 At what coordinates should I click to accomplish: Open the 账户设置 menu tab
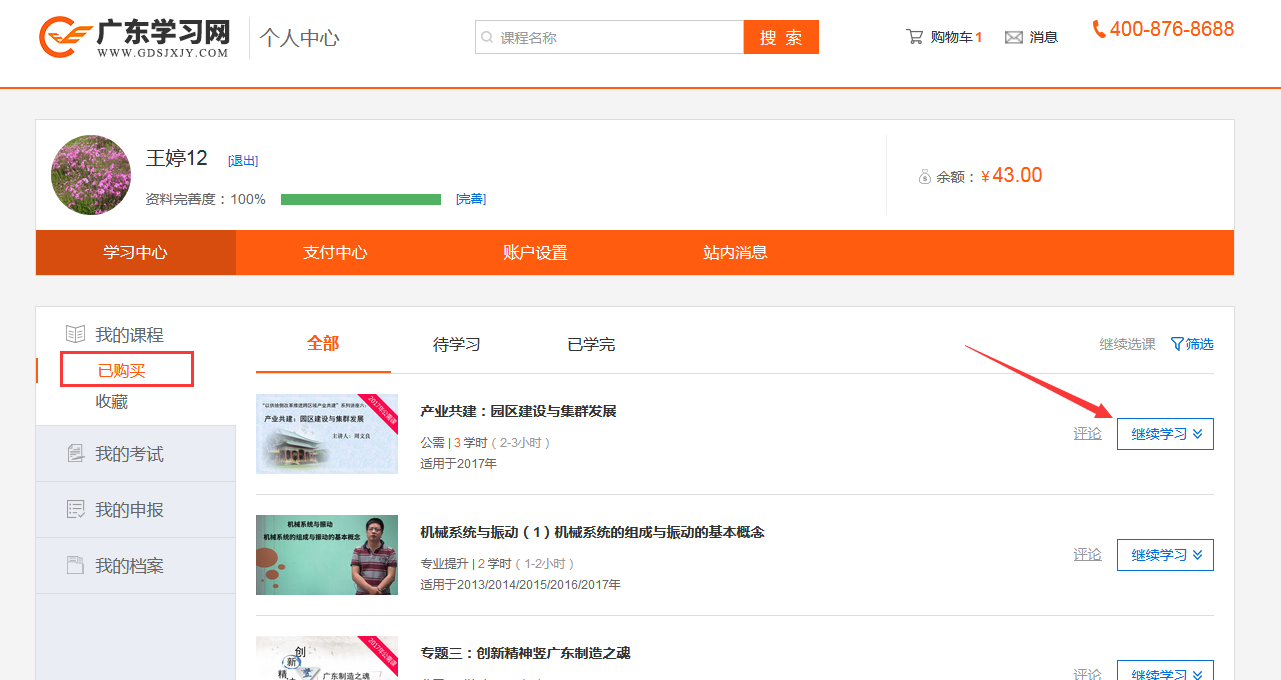pyautogui.click(x=535, y=253)
